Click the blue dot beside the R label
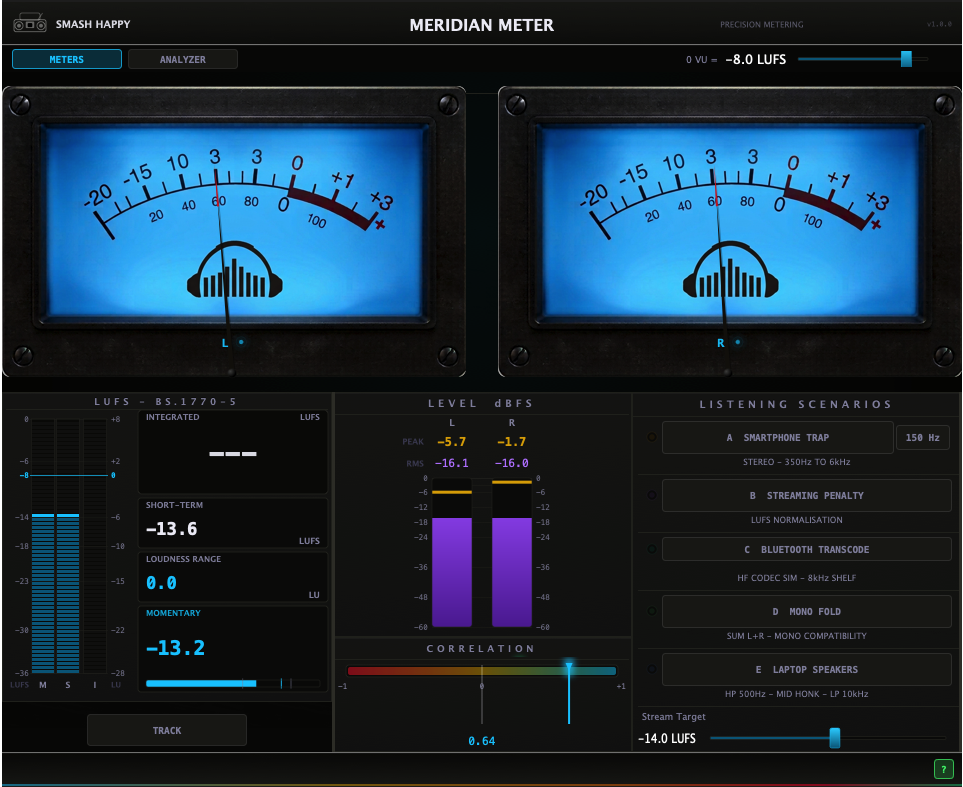Screen dimensions: 963x787 coord(738,342)
